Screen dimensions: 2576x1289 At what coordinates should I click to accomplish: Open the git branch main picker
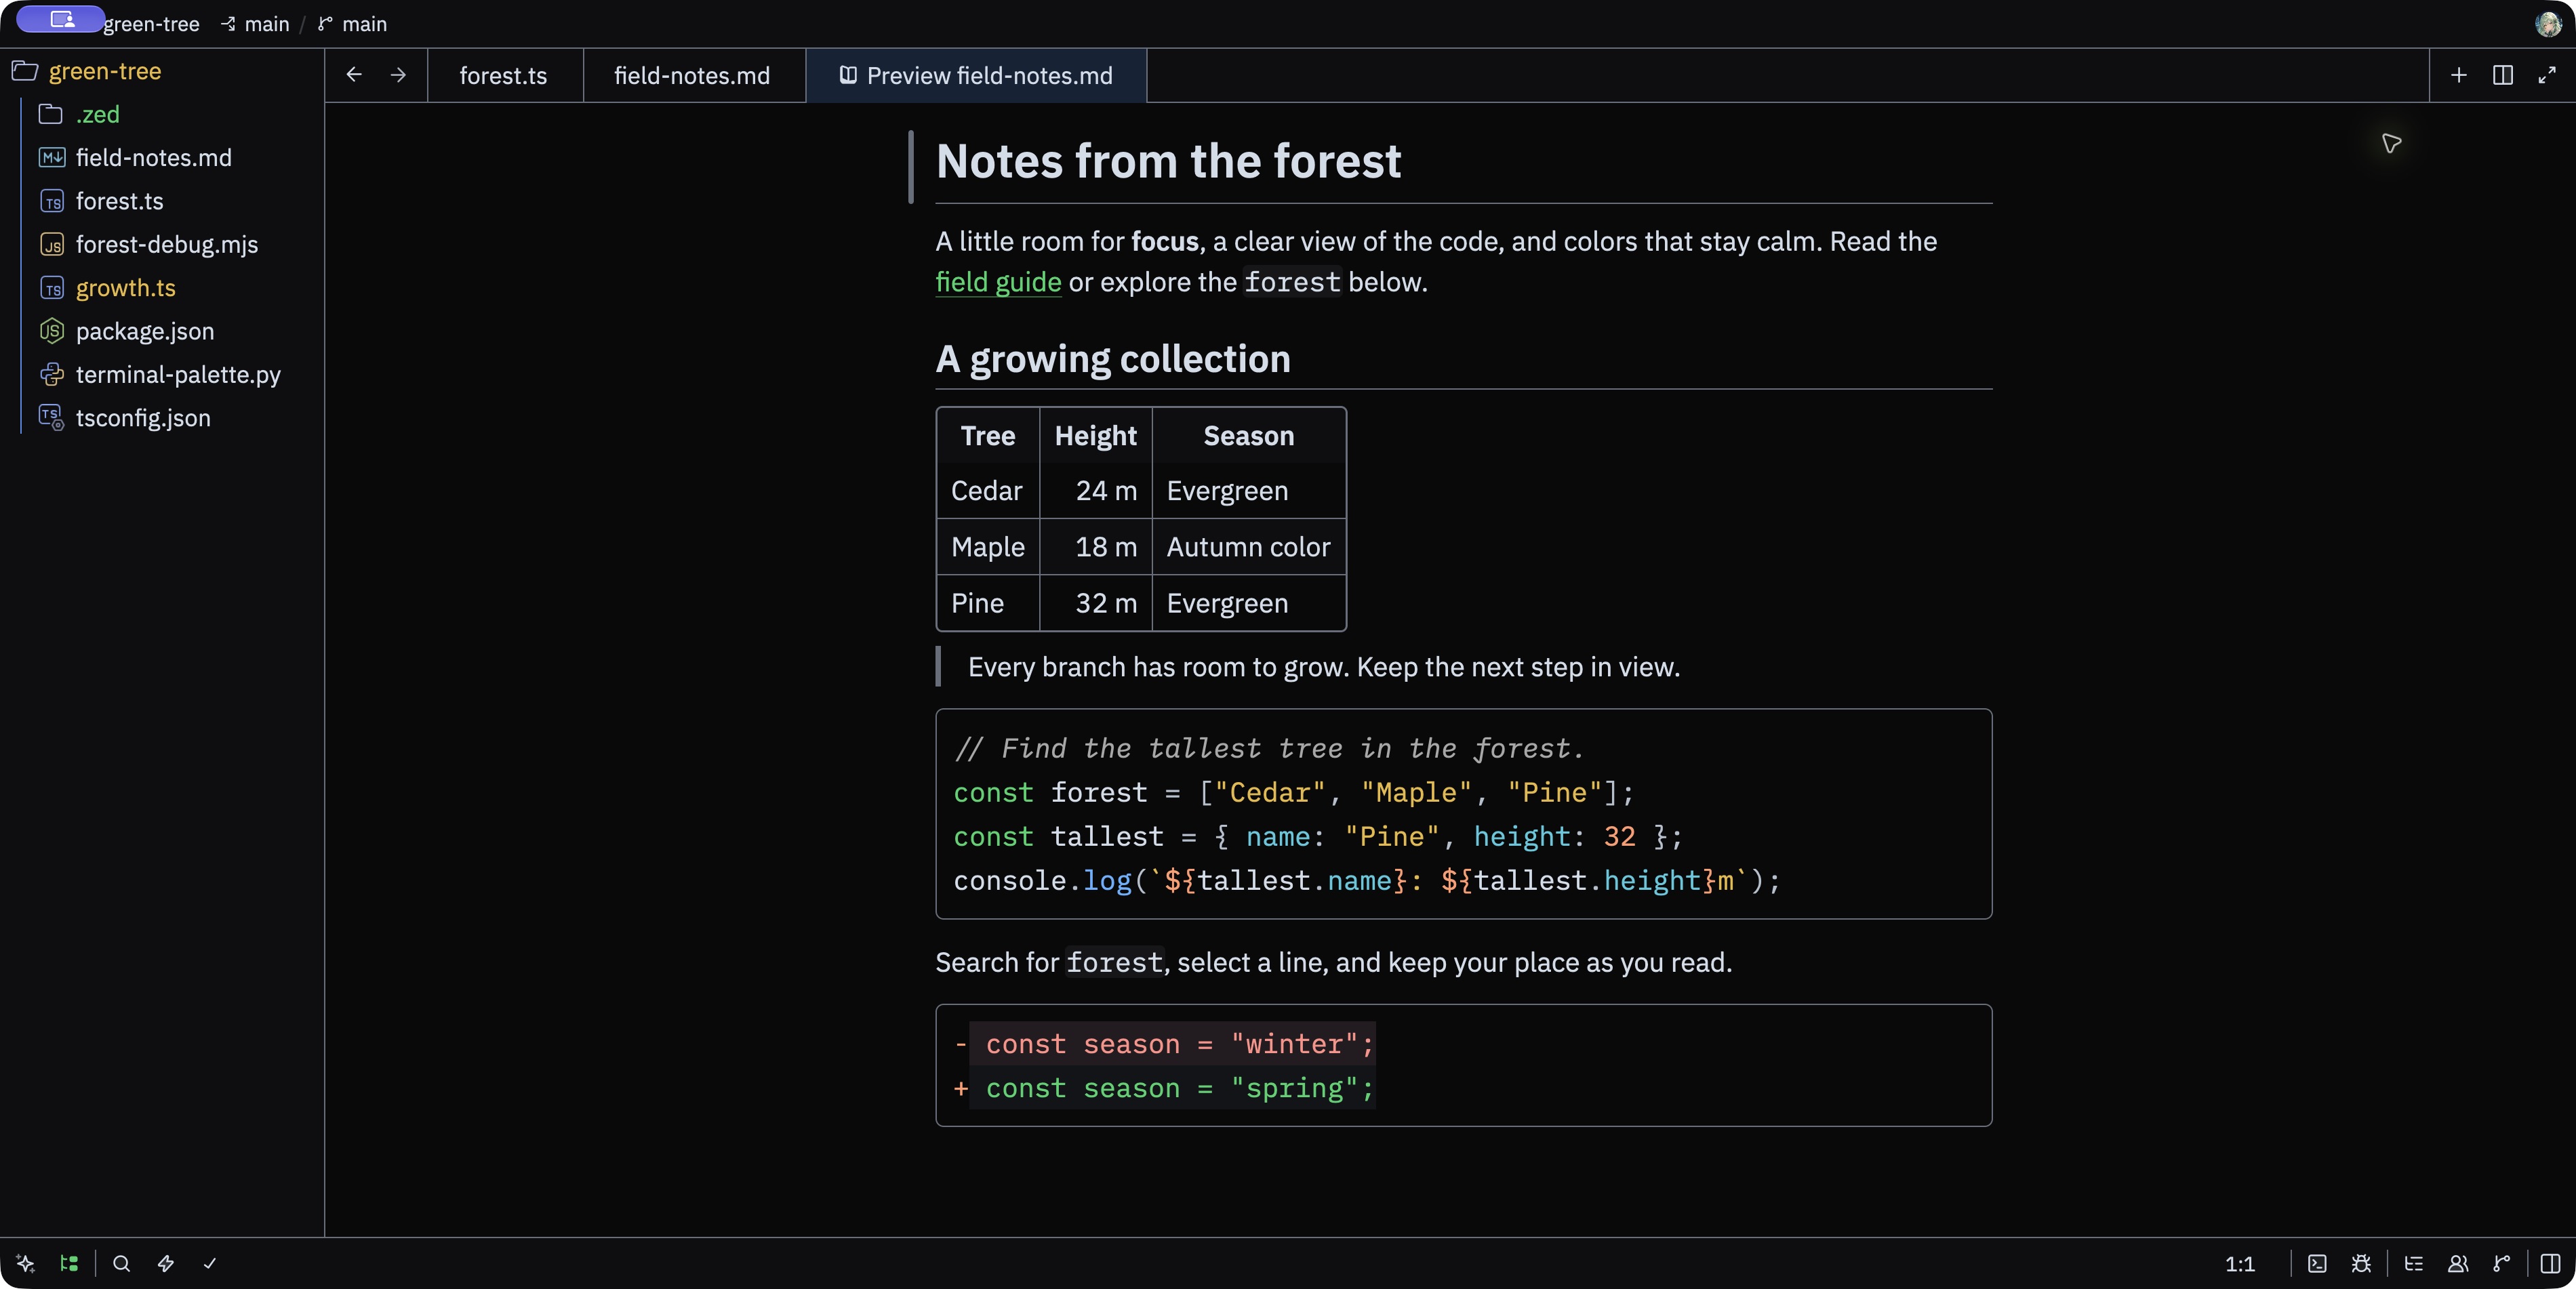(x=352, y=24)
